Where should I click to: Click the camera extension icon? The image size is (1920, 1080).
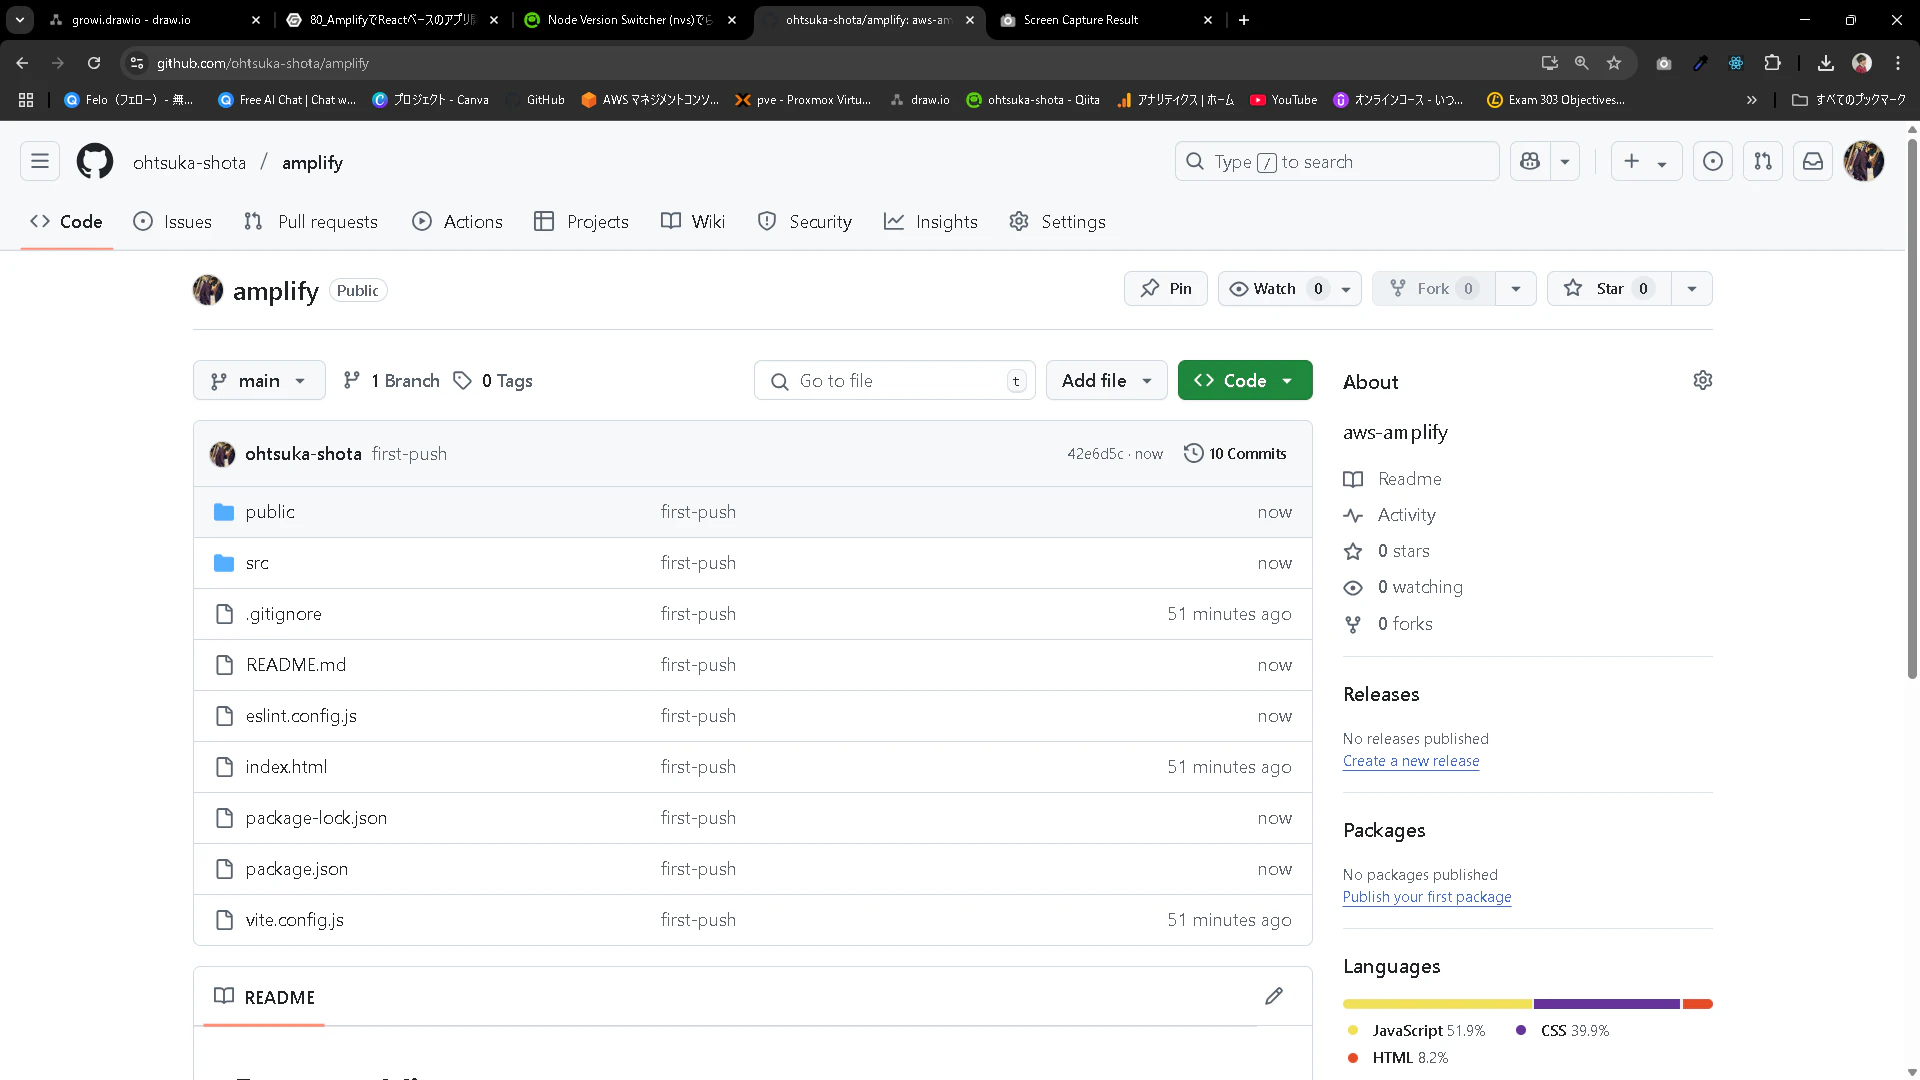click(x=1664, y=63)
